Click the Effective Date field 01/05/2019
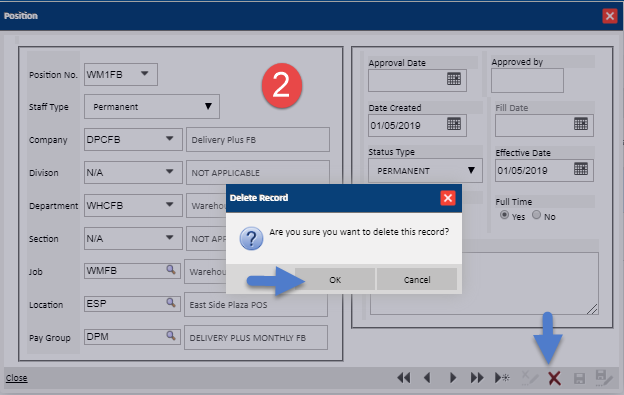Viewport: 624px width, 395px height. click(544, 170)
